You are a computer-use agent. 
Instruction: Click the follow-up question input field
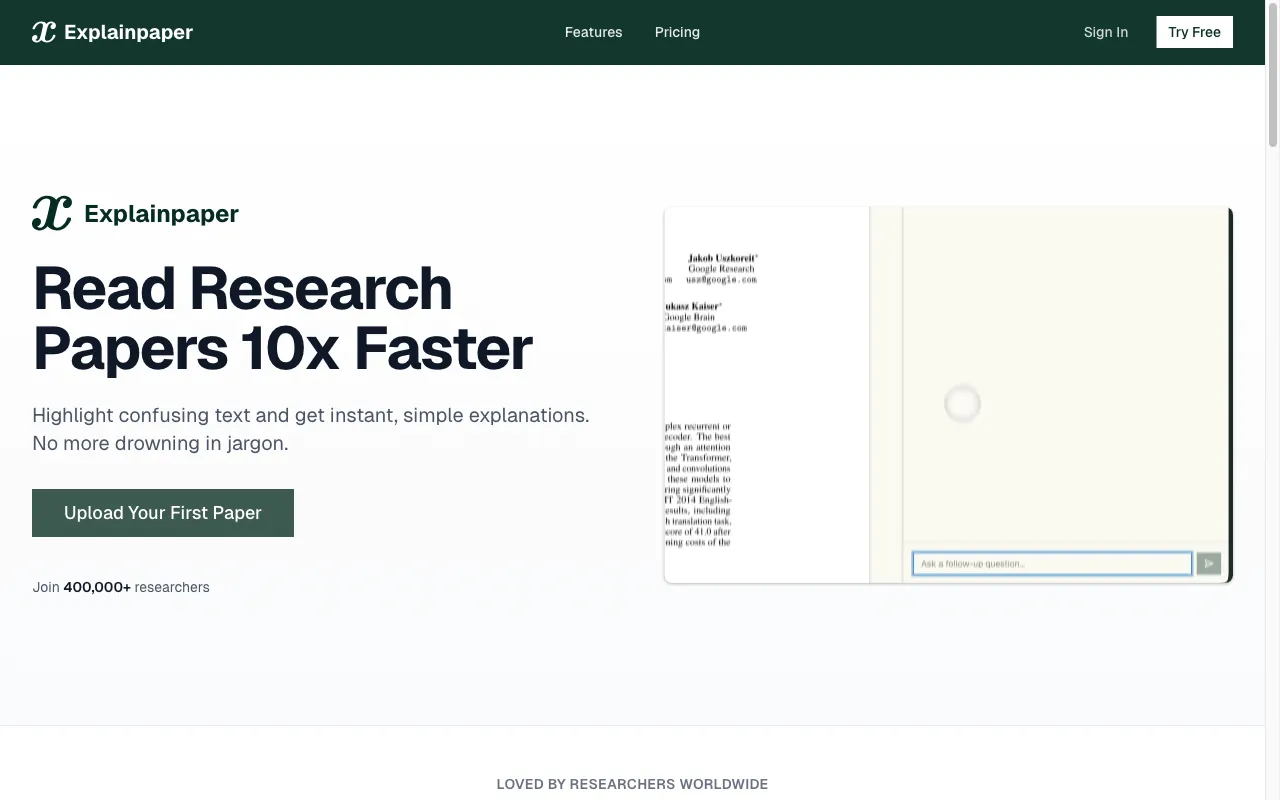[1052, 564]
